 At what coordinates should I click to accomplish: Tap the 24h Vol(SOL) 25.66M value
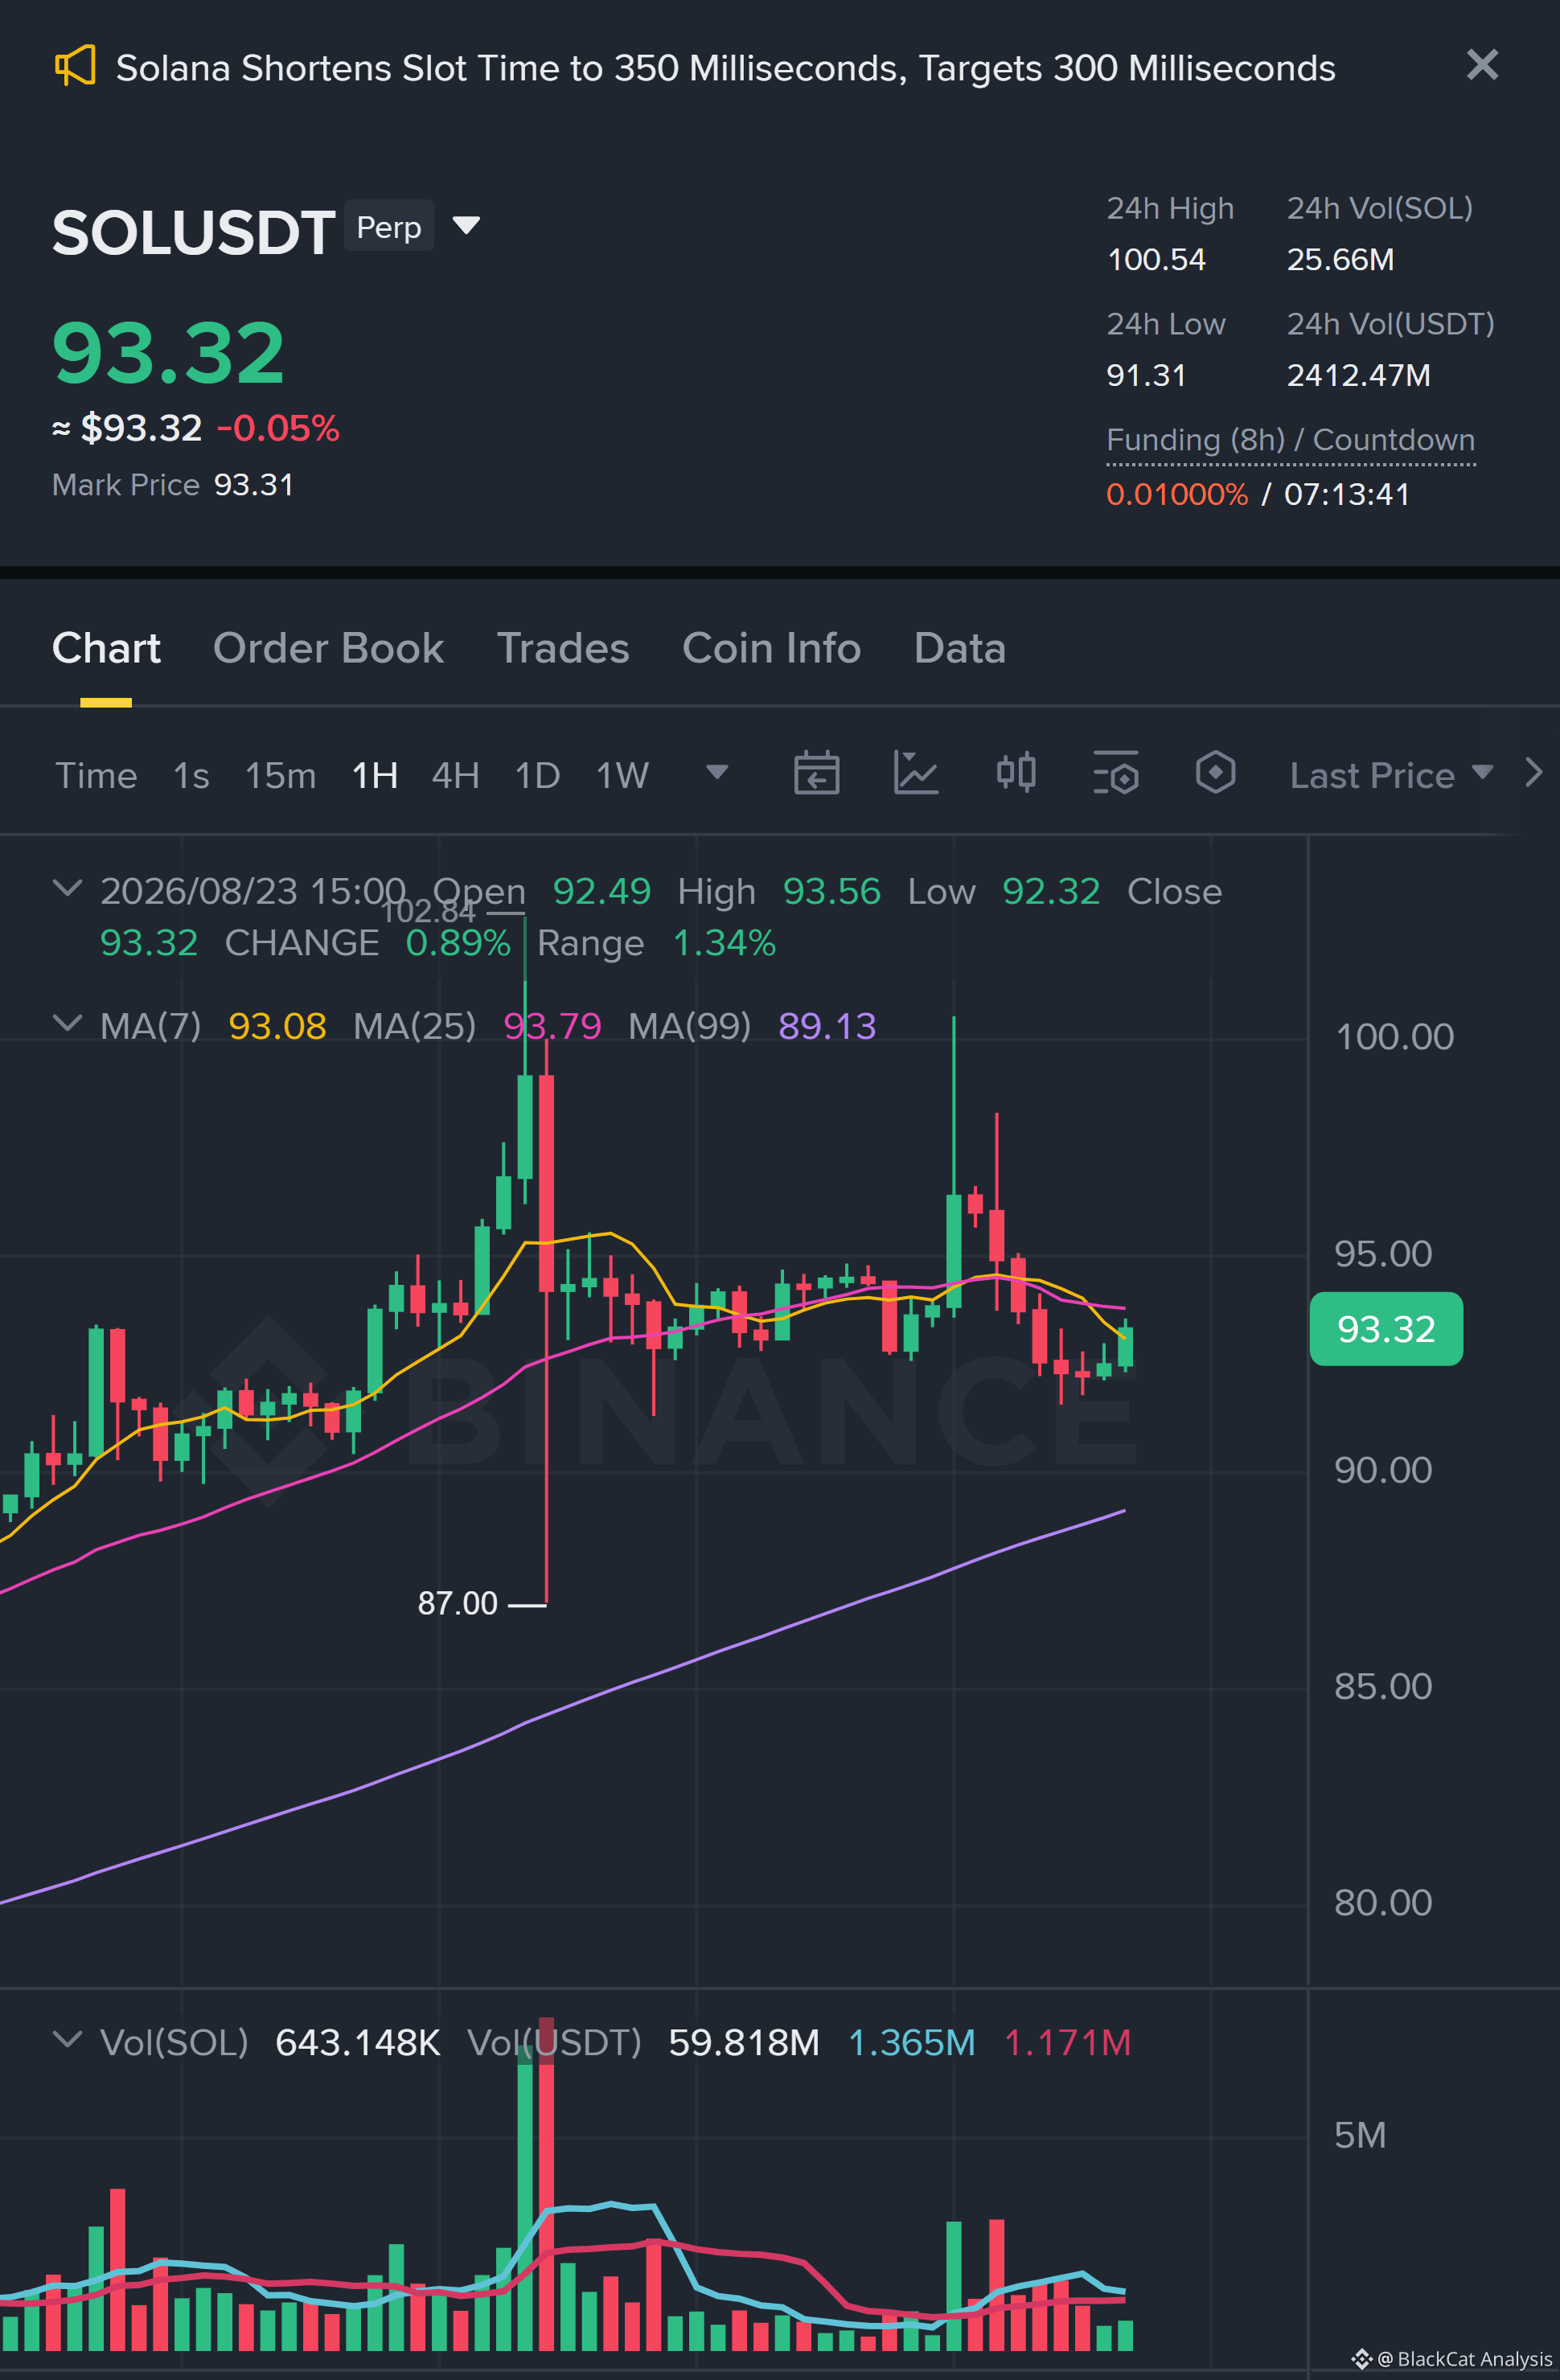tap(1340, 260)
